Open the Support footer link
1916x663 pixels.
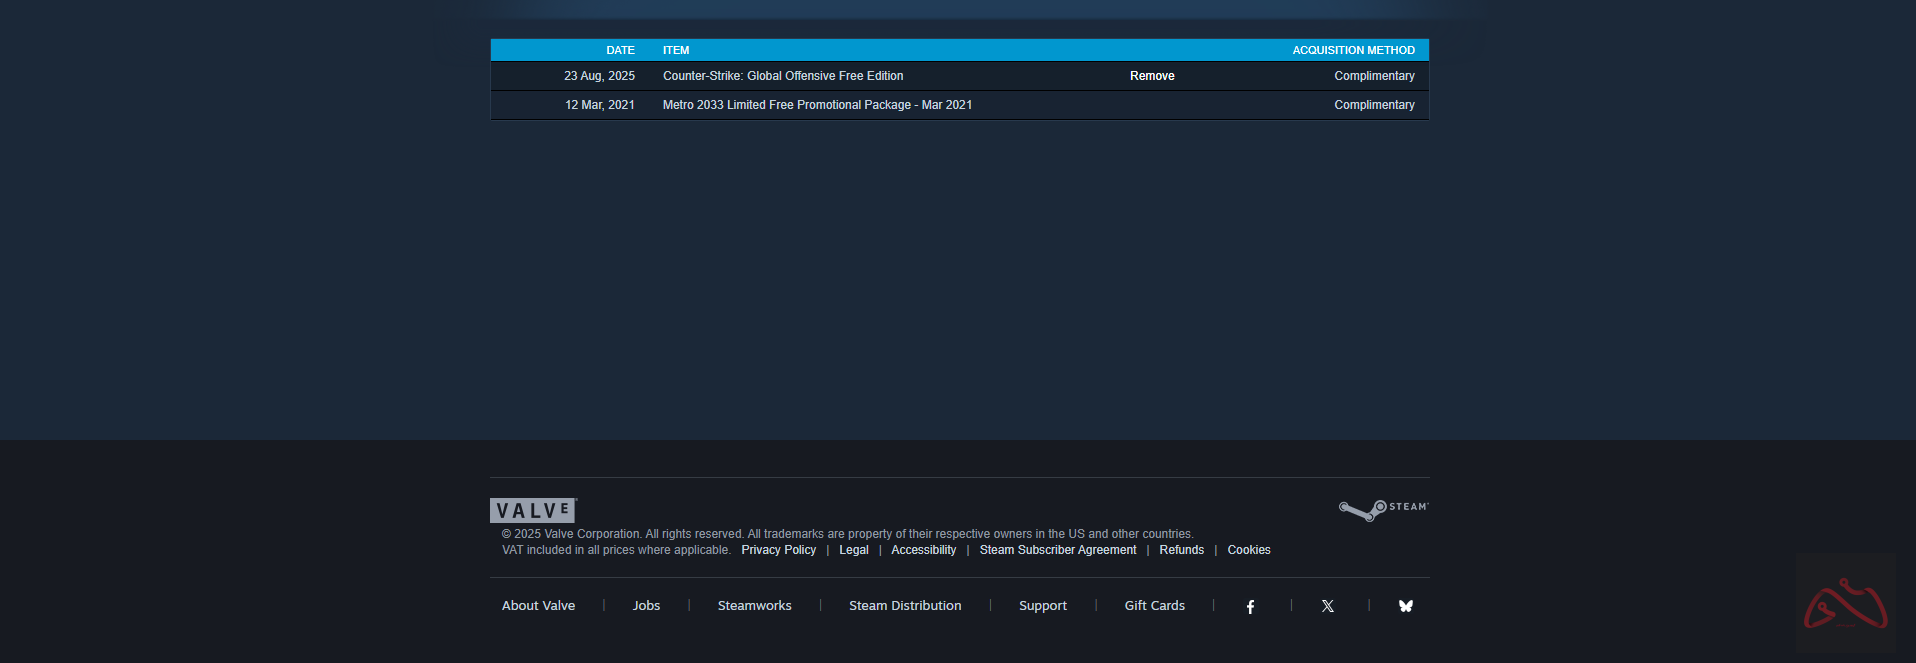(x=1042, y=606)
